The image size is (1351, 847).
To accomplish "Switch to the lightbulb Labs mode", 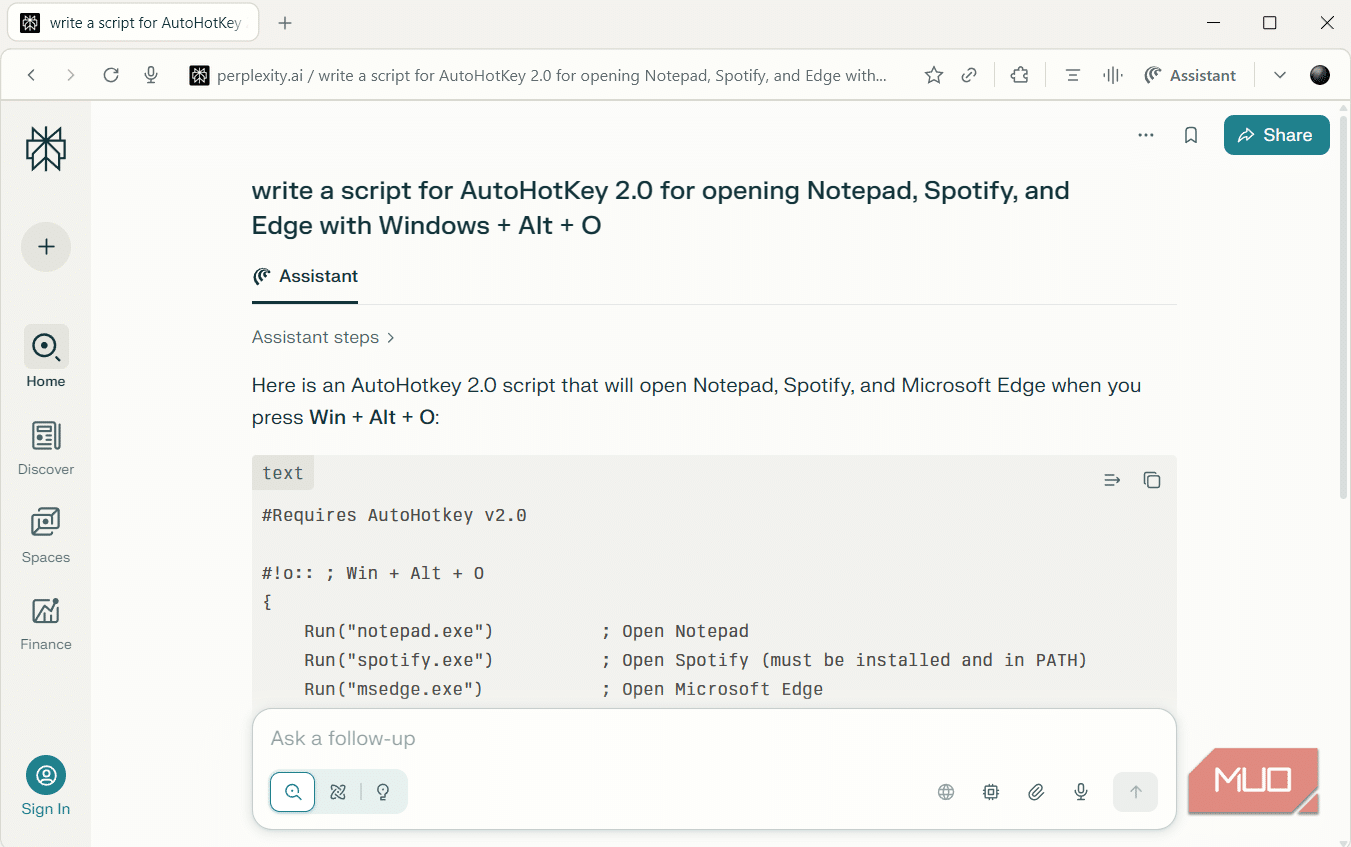I will 382,792.
